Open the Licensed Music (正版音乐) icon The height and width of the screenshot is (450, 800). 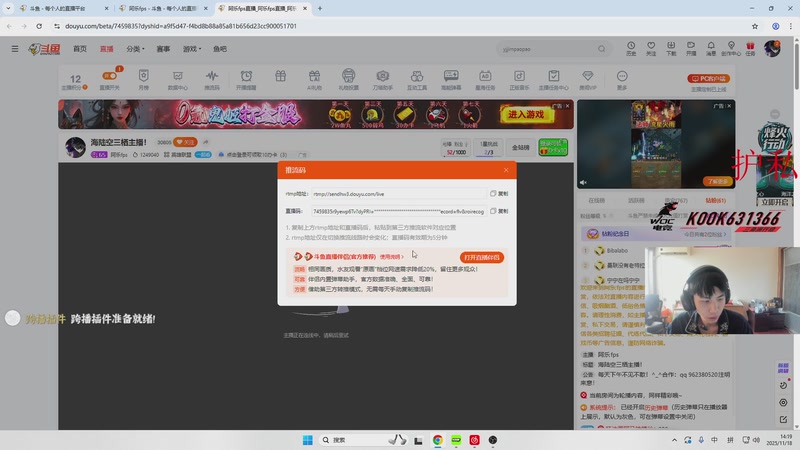click(x=519, y=80)
